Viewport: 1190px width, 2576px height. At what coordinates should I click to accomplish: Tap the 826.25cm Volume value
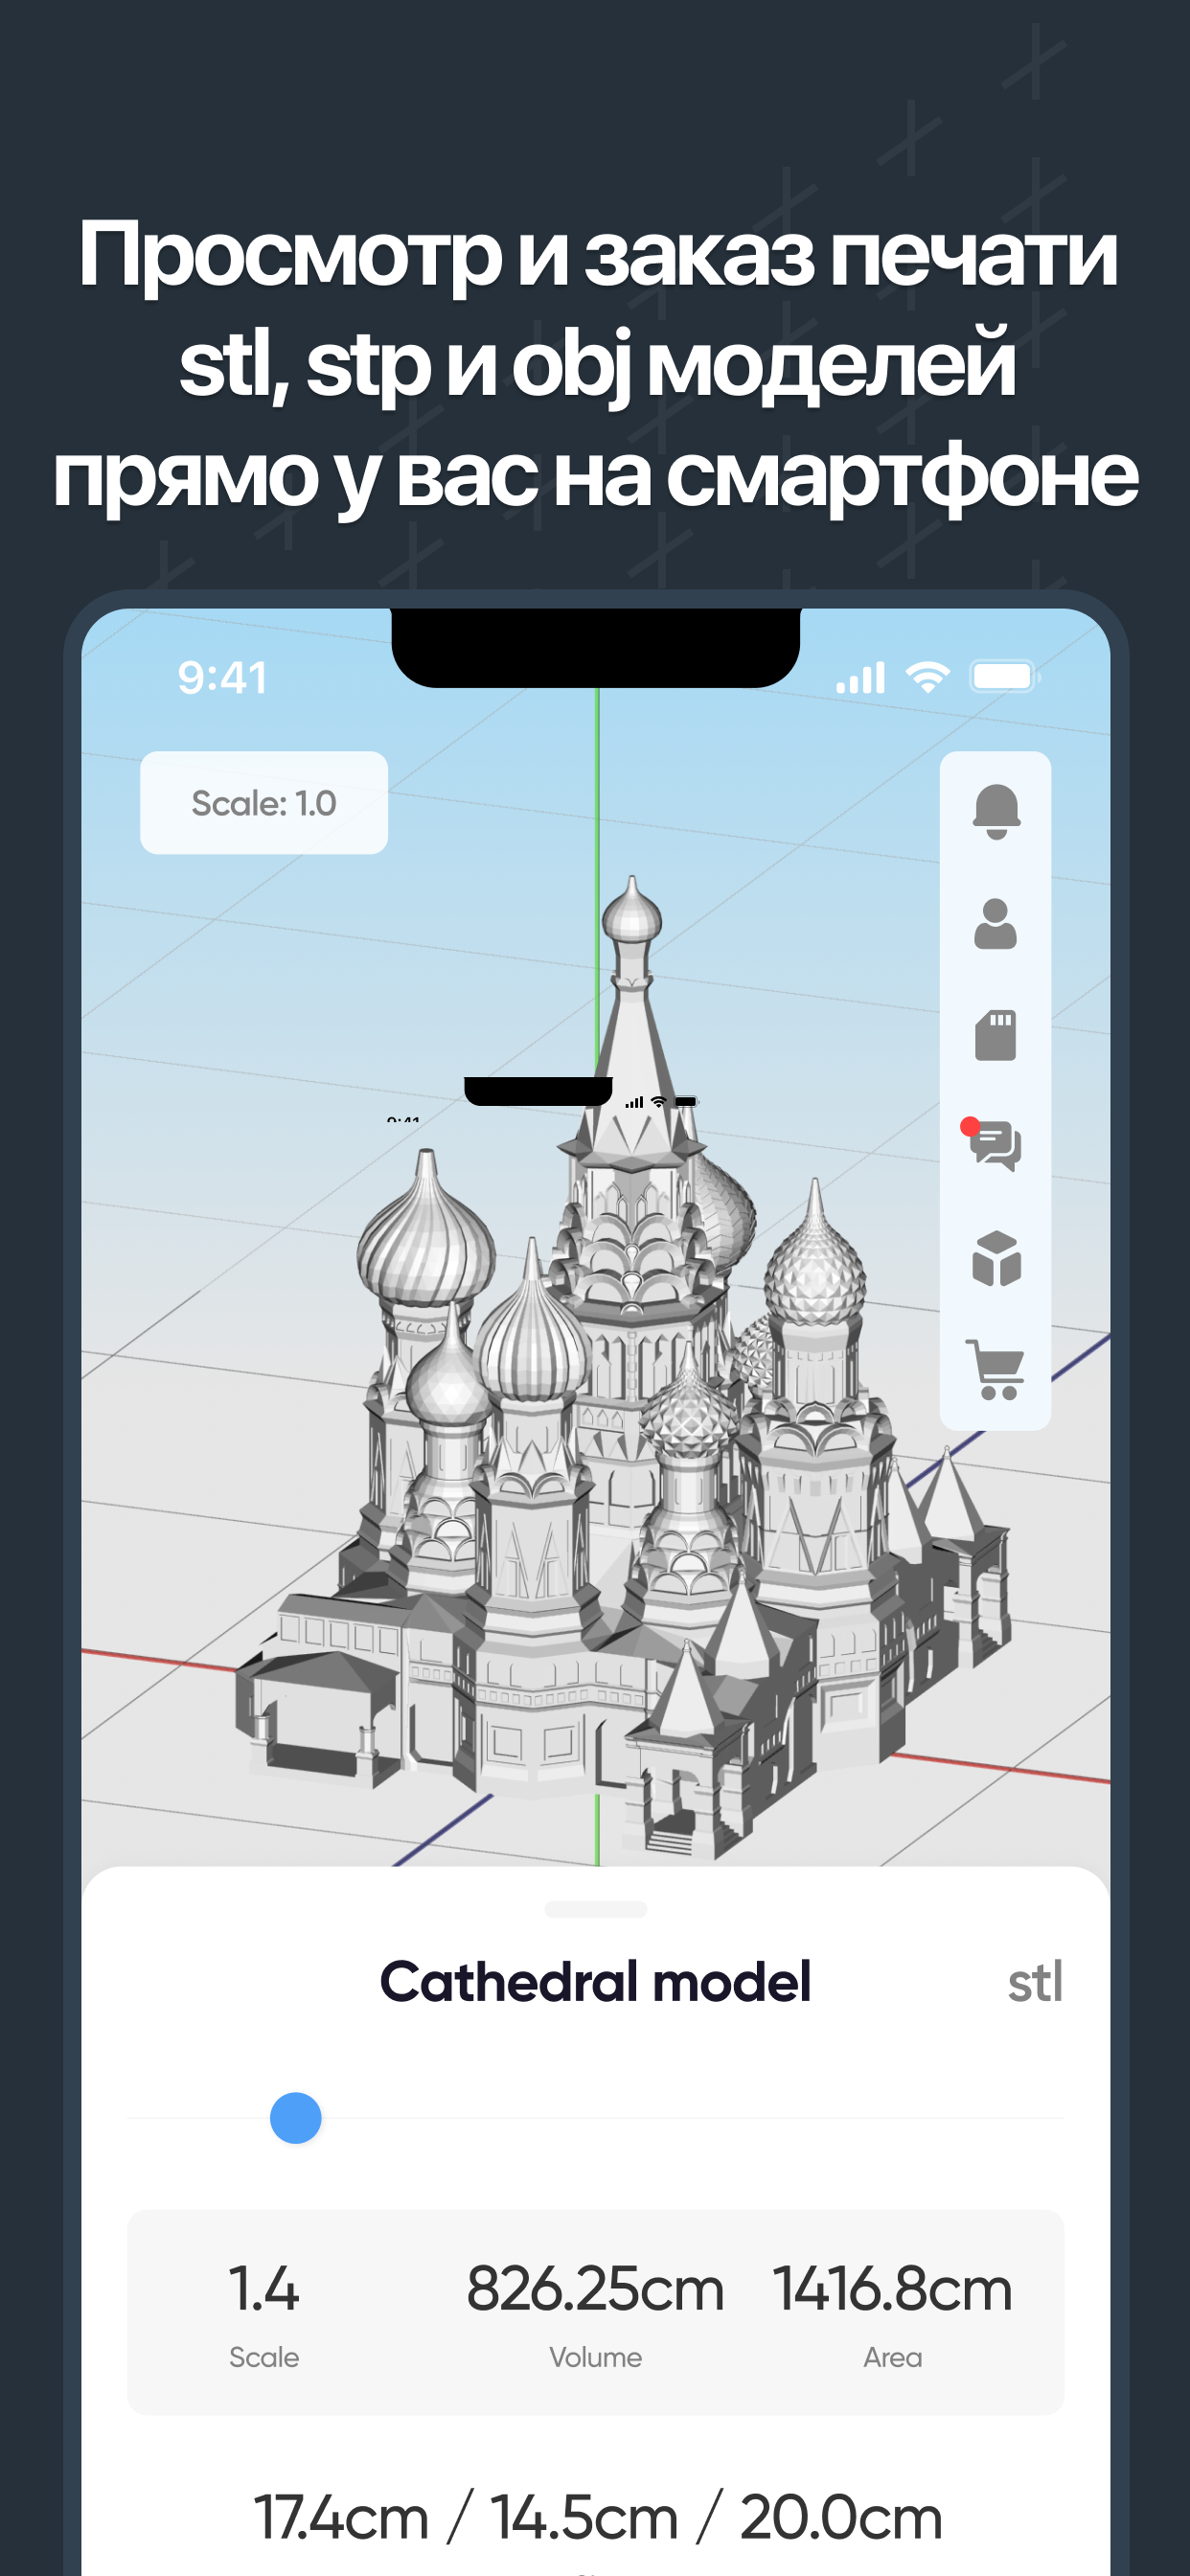595,2288
